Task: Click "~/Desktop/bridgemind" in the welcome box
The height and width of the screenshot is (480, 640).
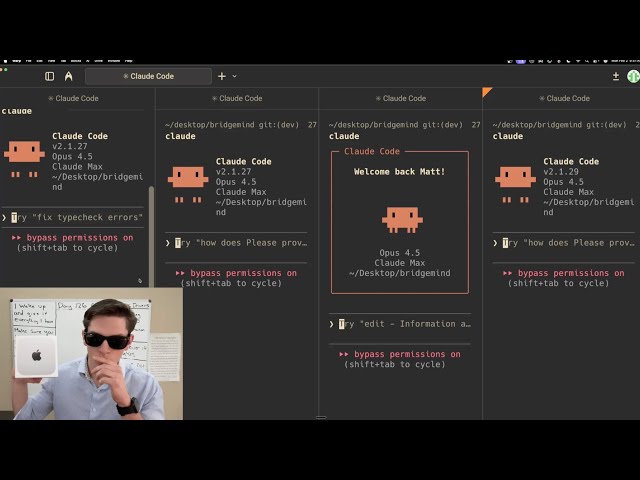Action: (400, 273)
